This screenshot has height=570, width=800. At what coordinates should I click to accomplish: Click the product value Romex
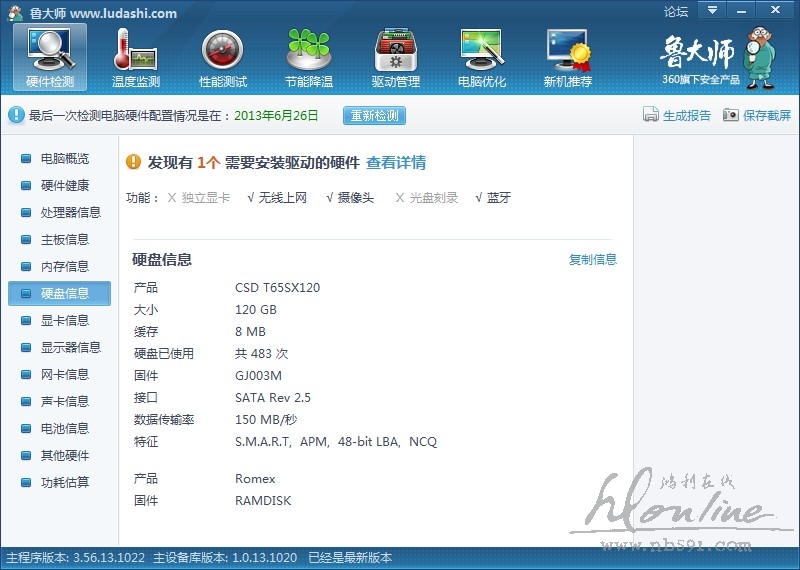click(255, 479)
